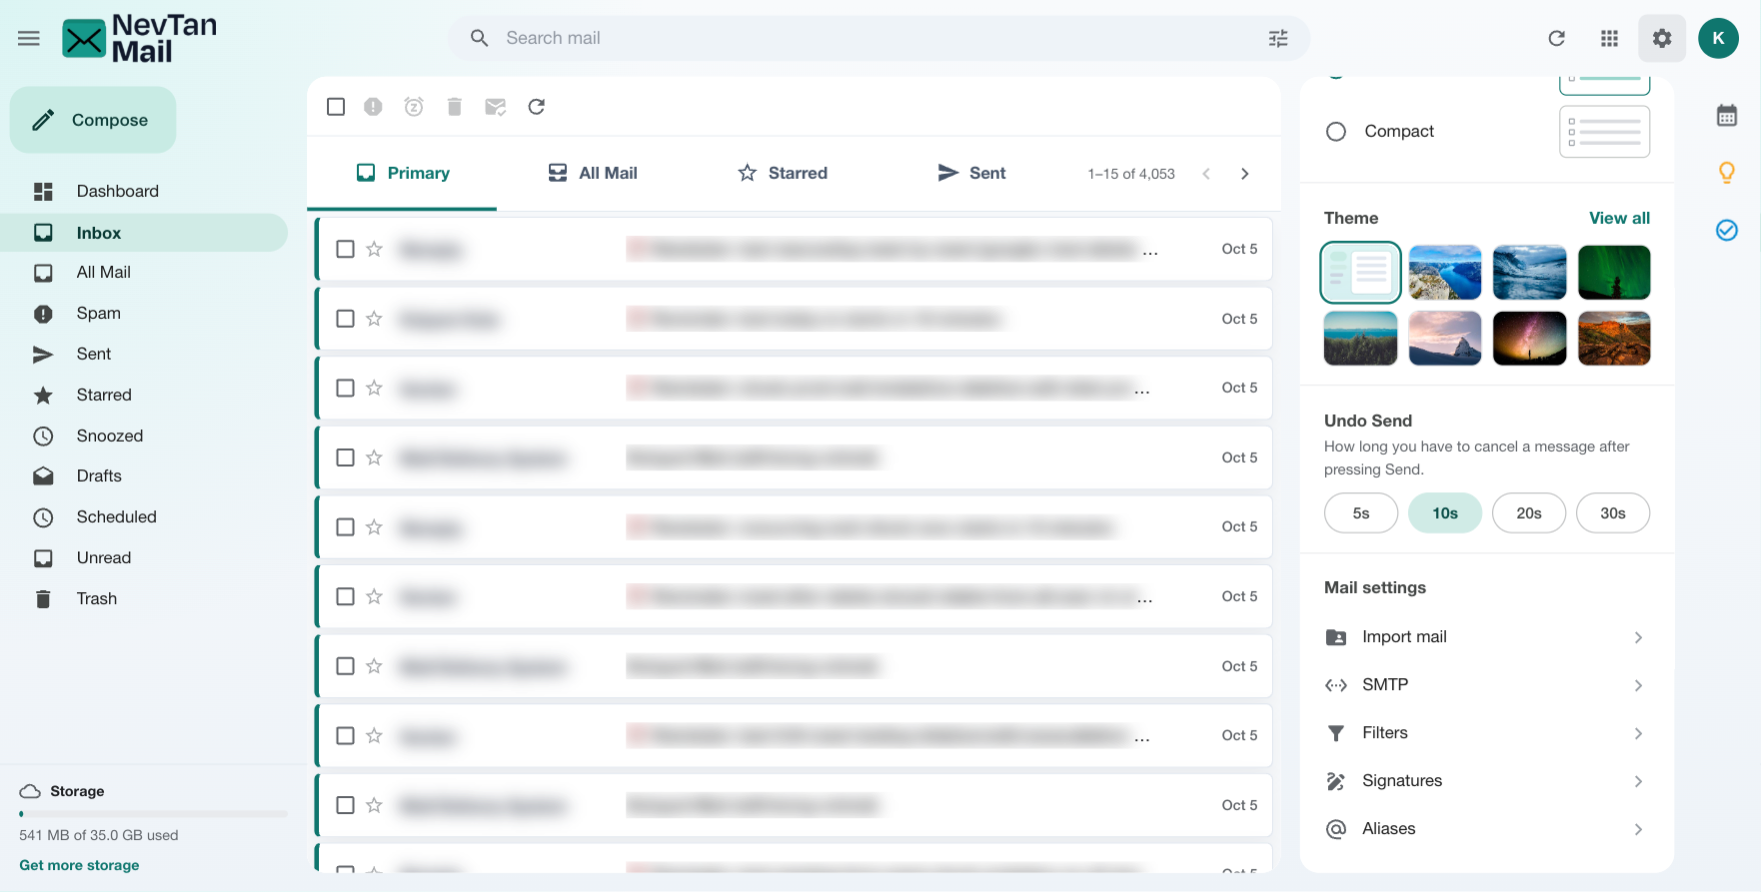This screenshot has height=892, width=1761.
Task: Refresh using the top-right reload icon
Action: click(1556, 38)
